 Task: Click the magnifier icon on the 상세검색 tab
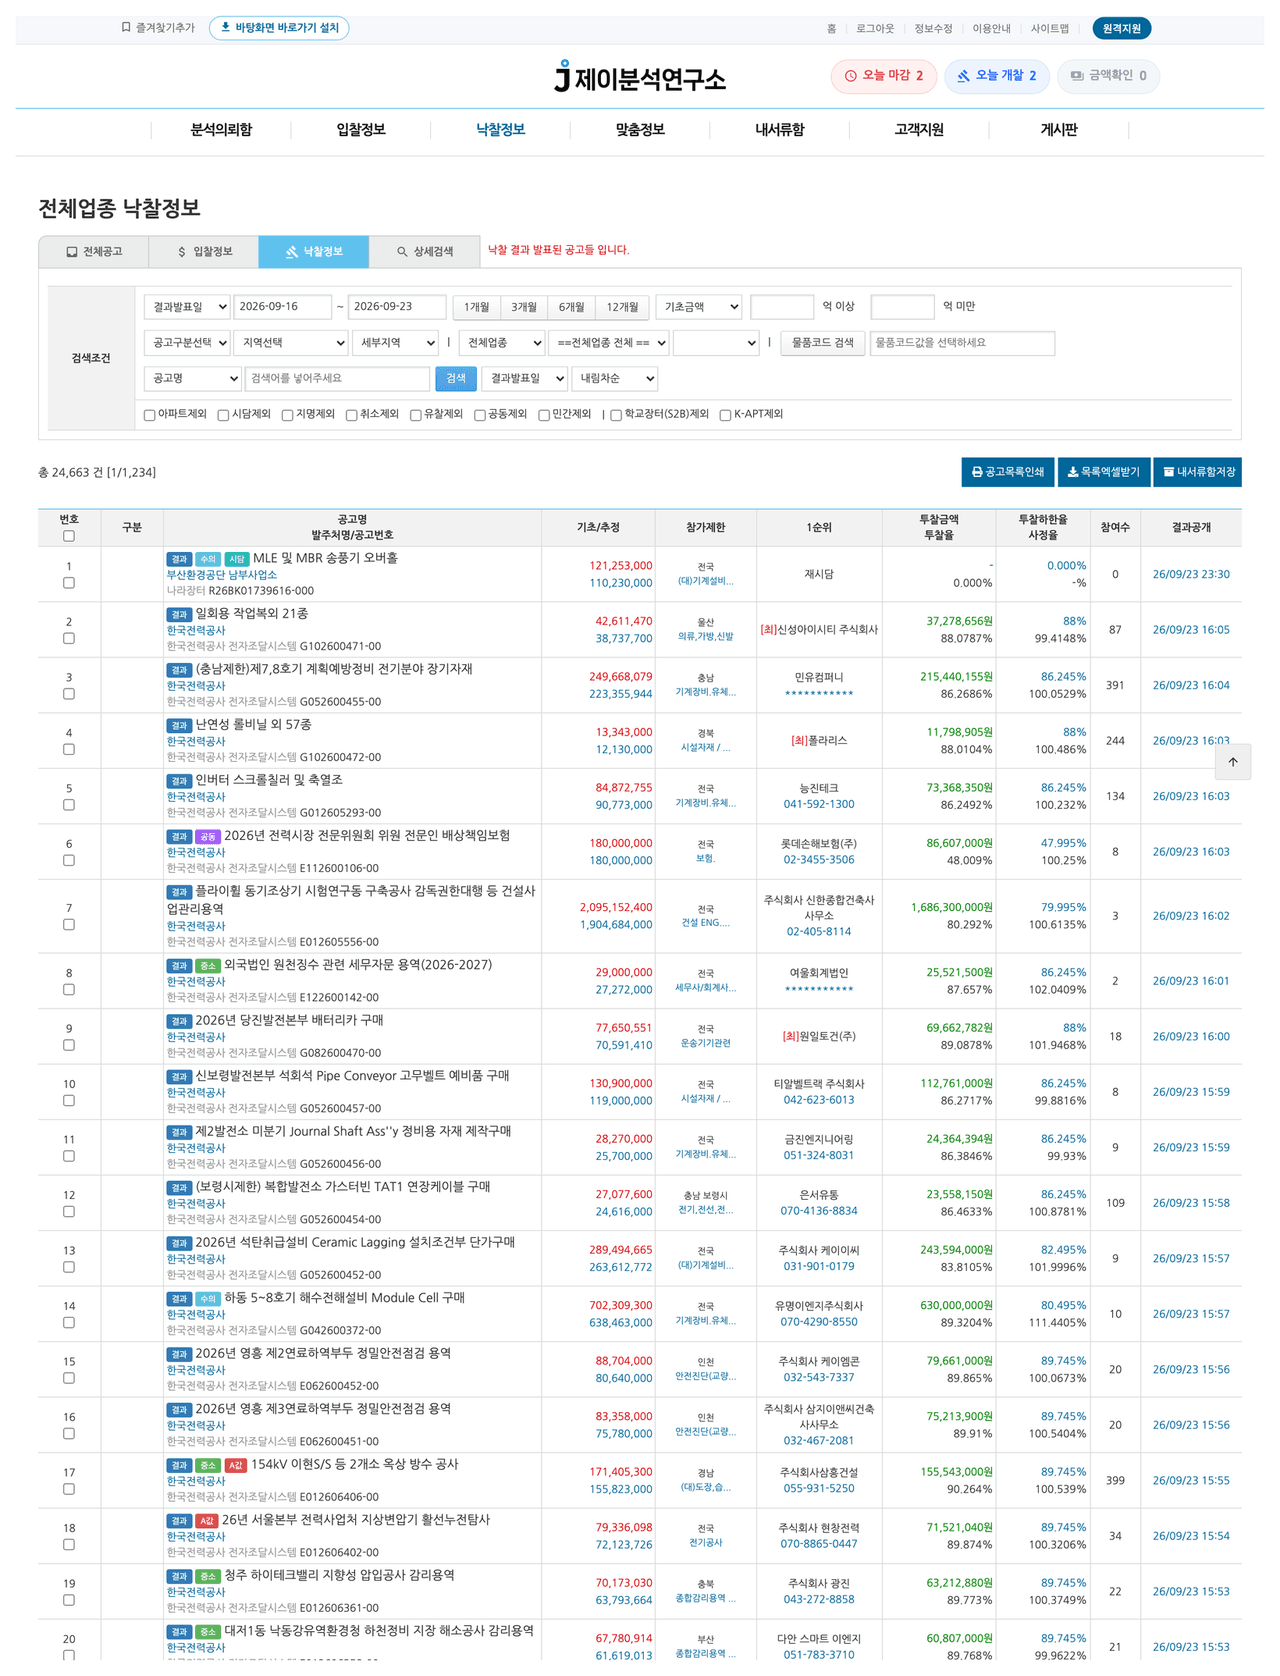pos(402,252)
